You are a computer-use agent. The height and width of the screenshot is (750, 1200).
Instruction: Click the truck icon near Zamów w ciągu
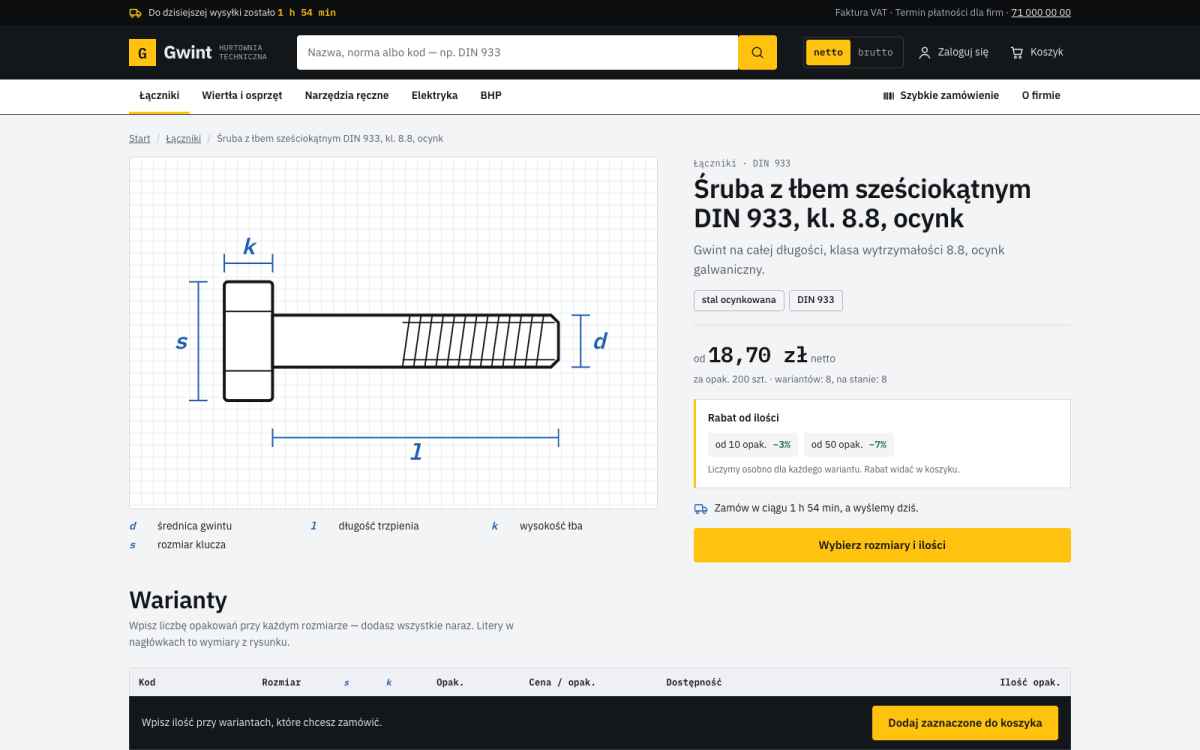coord(701,508)
